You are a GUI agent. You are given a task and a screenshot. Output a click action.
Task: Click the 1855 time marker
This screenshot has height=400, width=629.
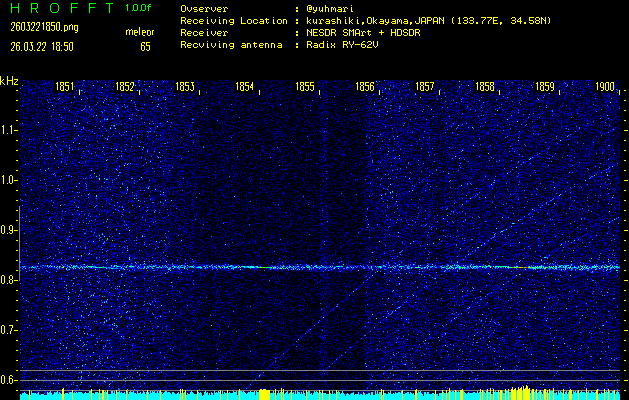pyautogui.click(x=305, y=88)
